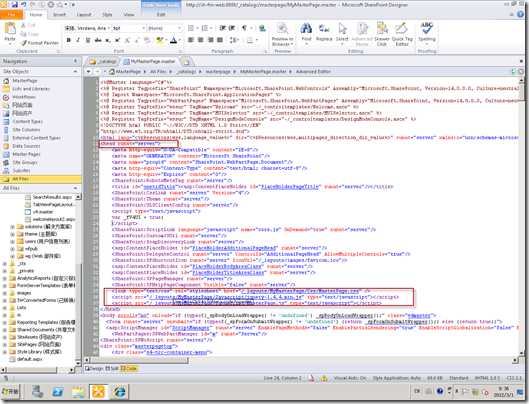The width and height of the screenshot is (529, 404).
Task: Switch to the Insert ribbon tab
Action: pos(59,15)
